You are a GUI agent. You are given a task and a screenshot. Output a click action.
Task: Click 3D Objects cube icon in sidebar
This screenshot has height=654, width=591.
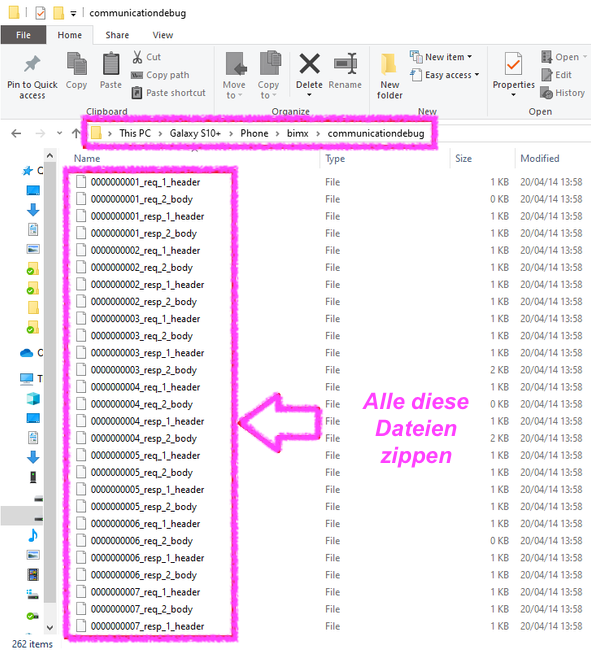pos(33,399)
